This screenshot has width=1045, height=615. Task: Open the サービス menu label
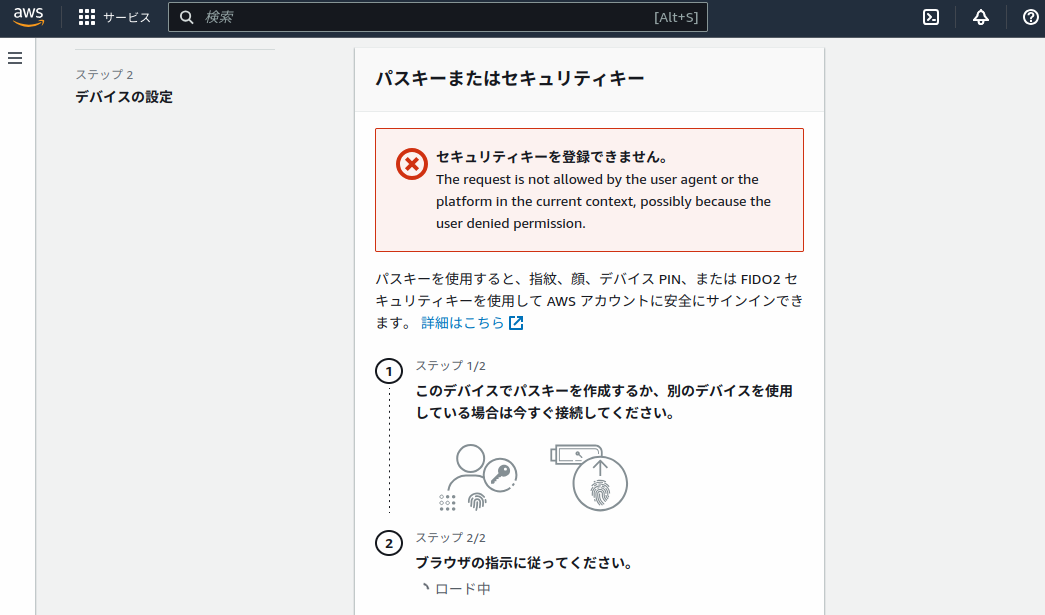click(x=127, y=17)
